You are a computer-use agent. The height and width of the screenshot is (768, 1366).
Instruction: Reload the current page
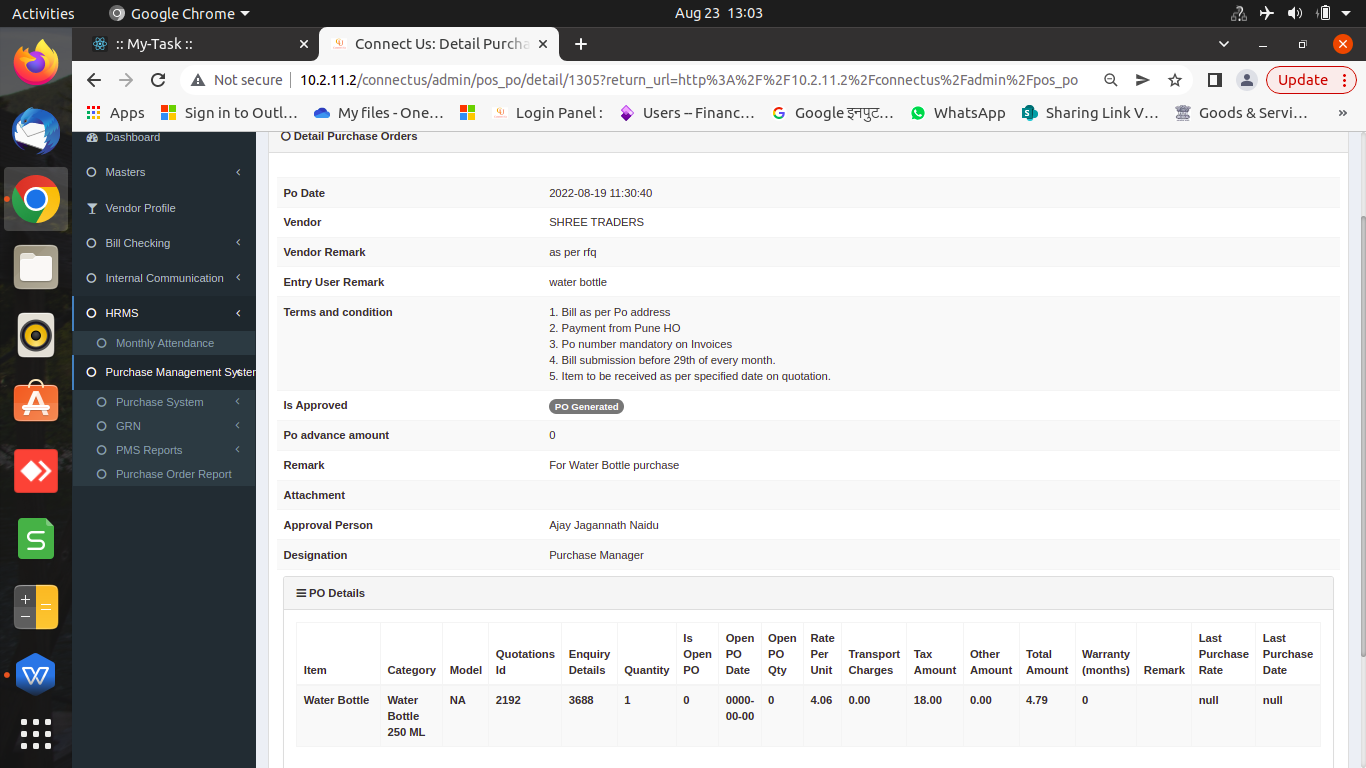pos(158,80)
